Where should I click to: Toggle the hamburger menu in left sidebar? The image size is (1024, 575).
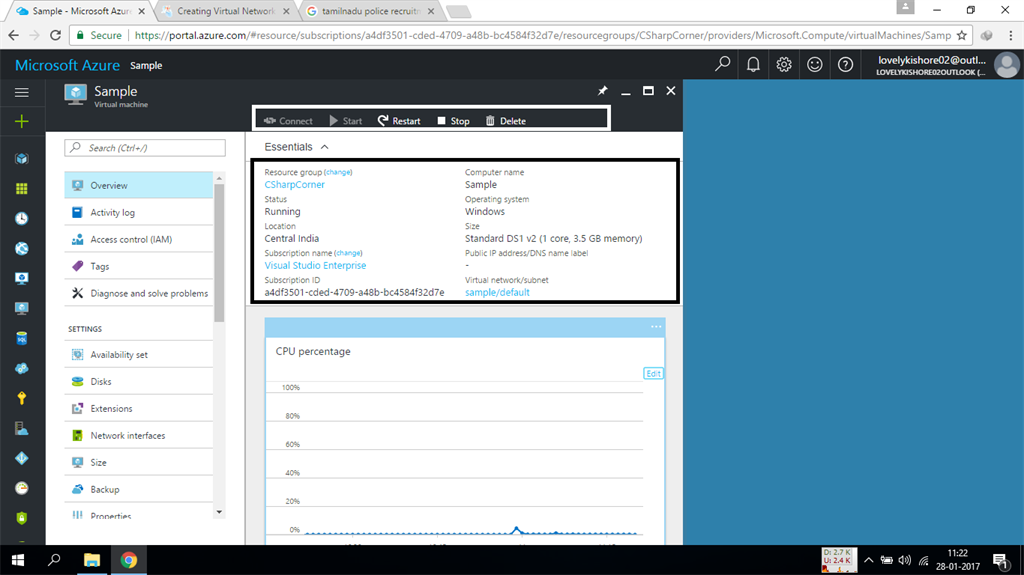(22, 92)
